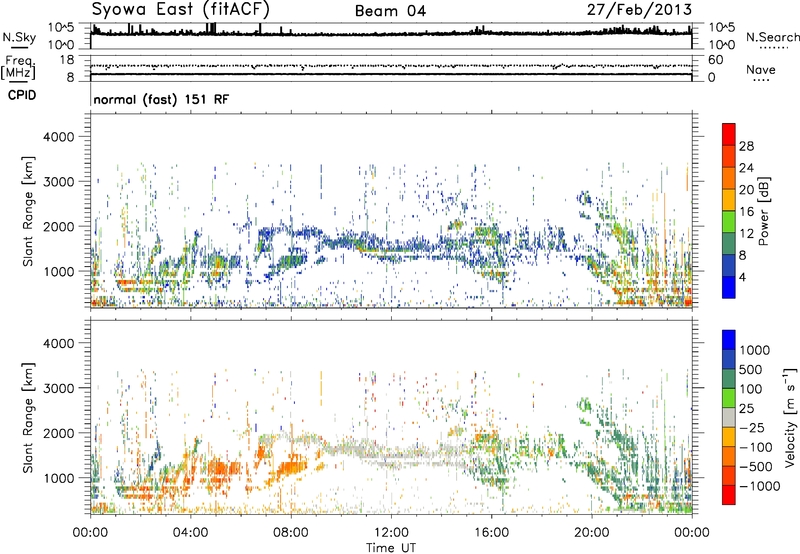Click the frequency axis value '18'
This screenshot has width=800, height=554.
pos(67,60)
